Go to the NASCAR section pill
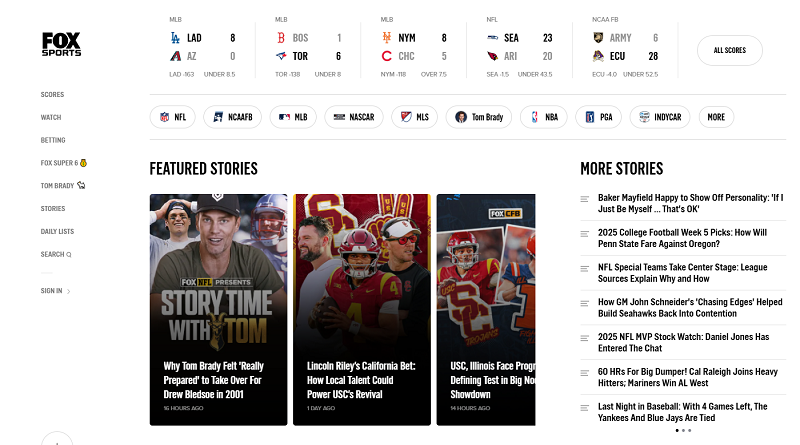Screen dimensions: 800x445 click(354, 117)
